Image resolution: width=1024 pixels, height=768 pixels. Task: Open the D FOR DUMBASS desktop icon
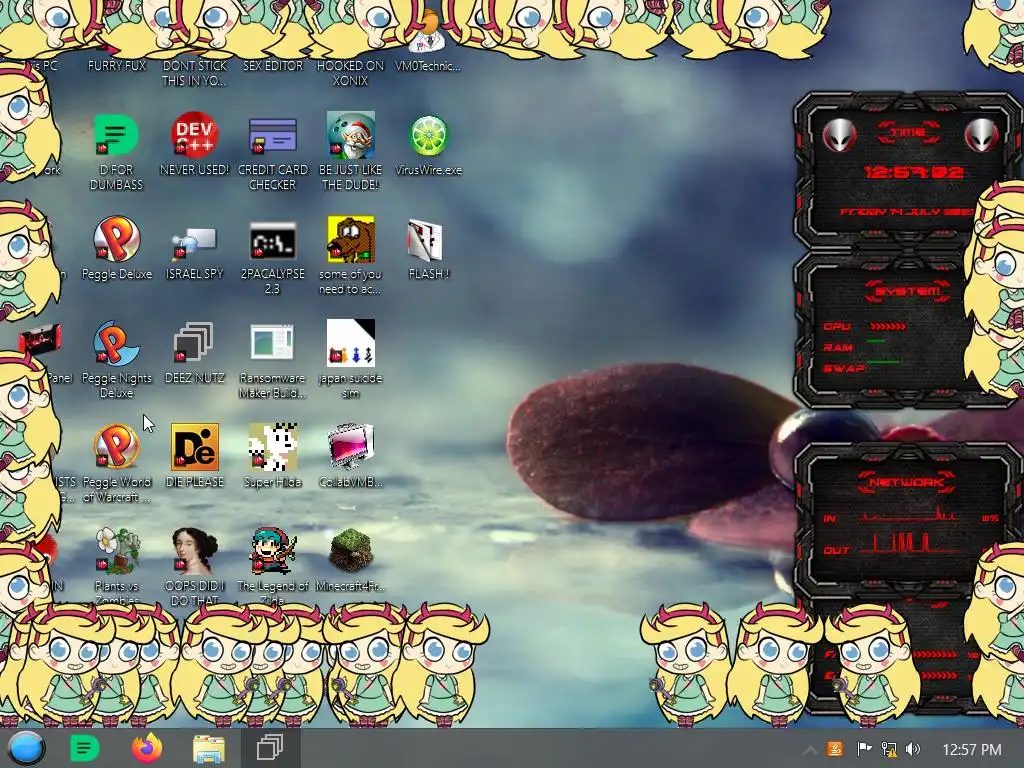click(x=116, y=136)
